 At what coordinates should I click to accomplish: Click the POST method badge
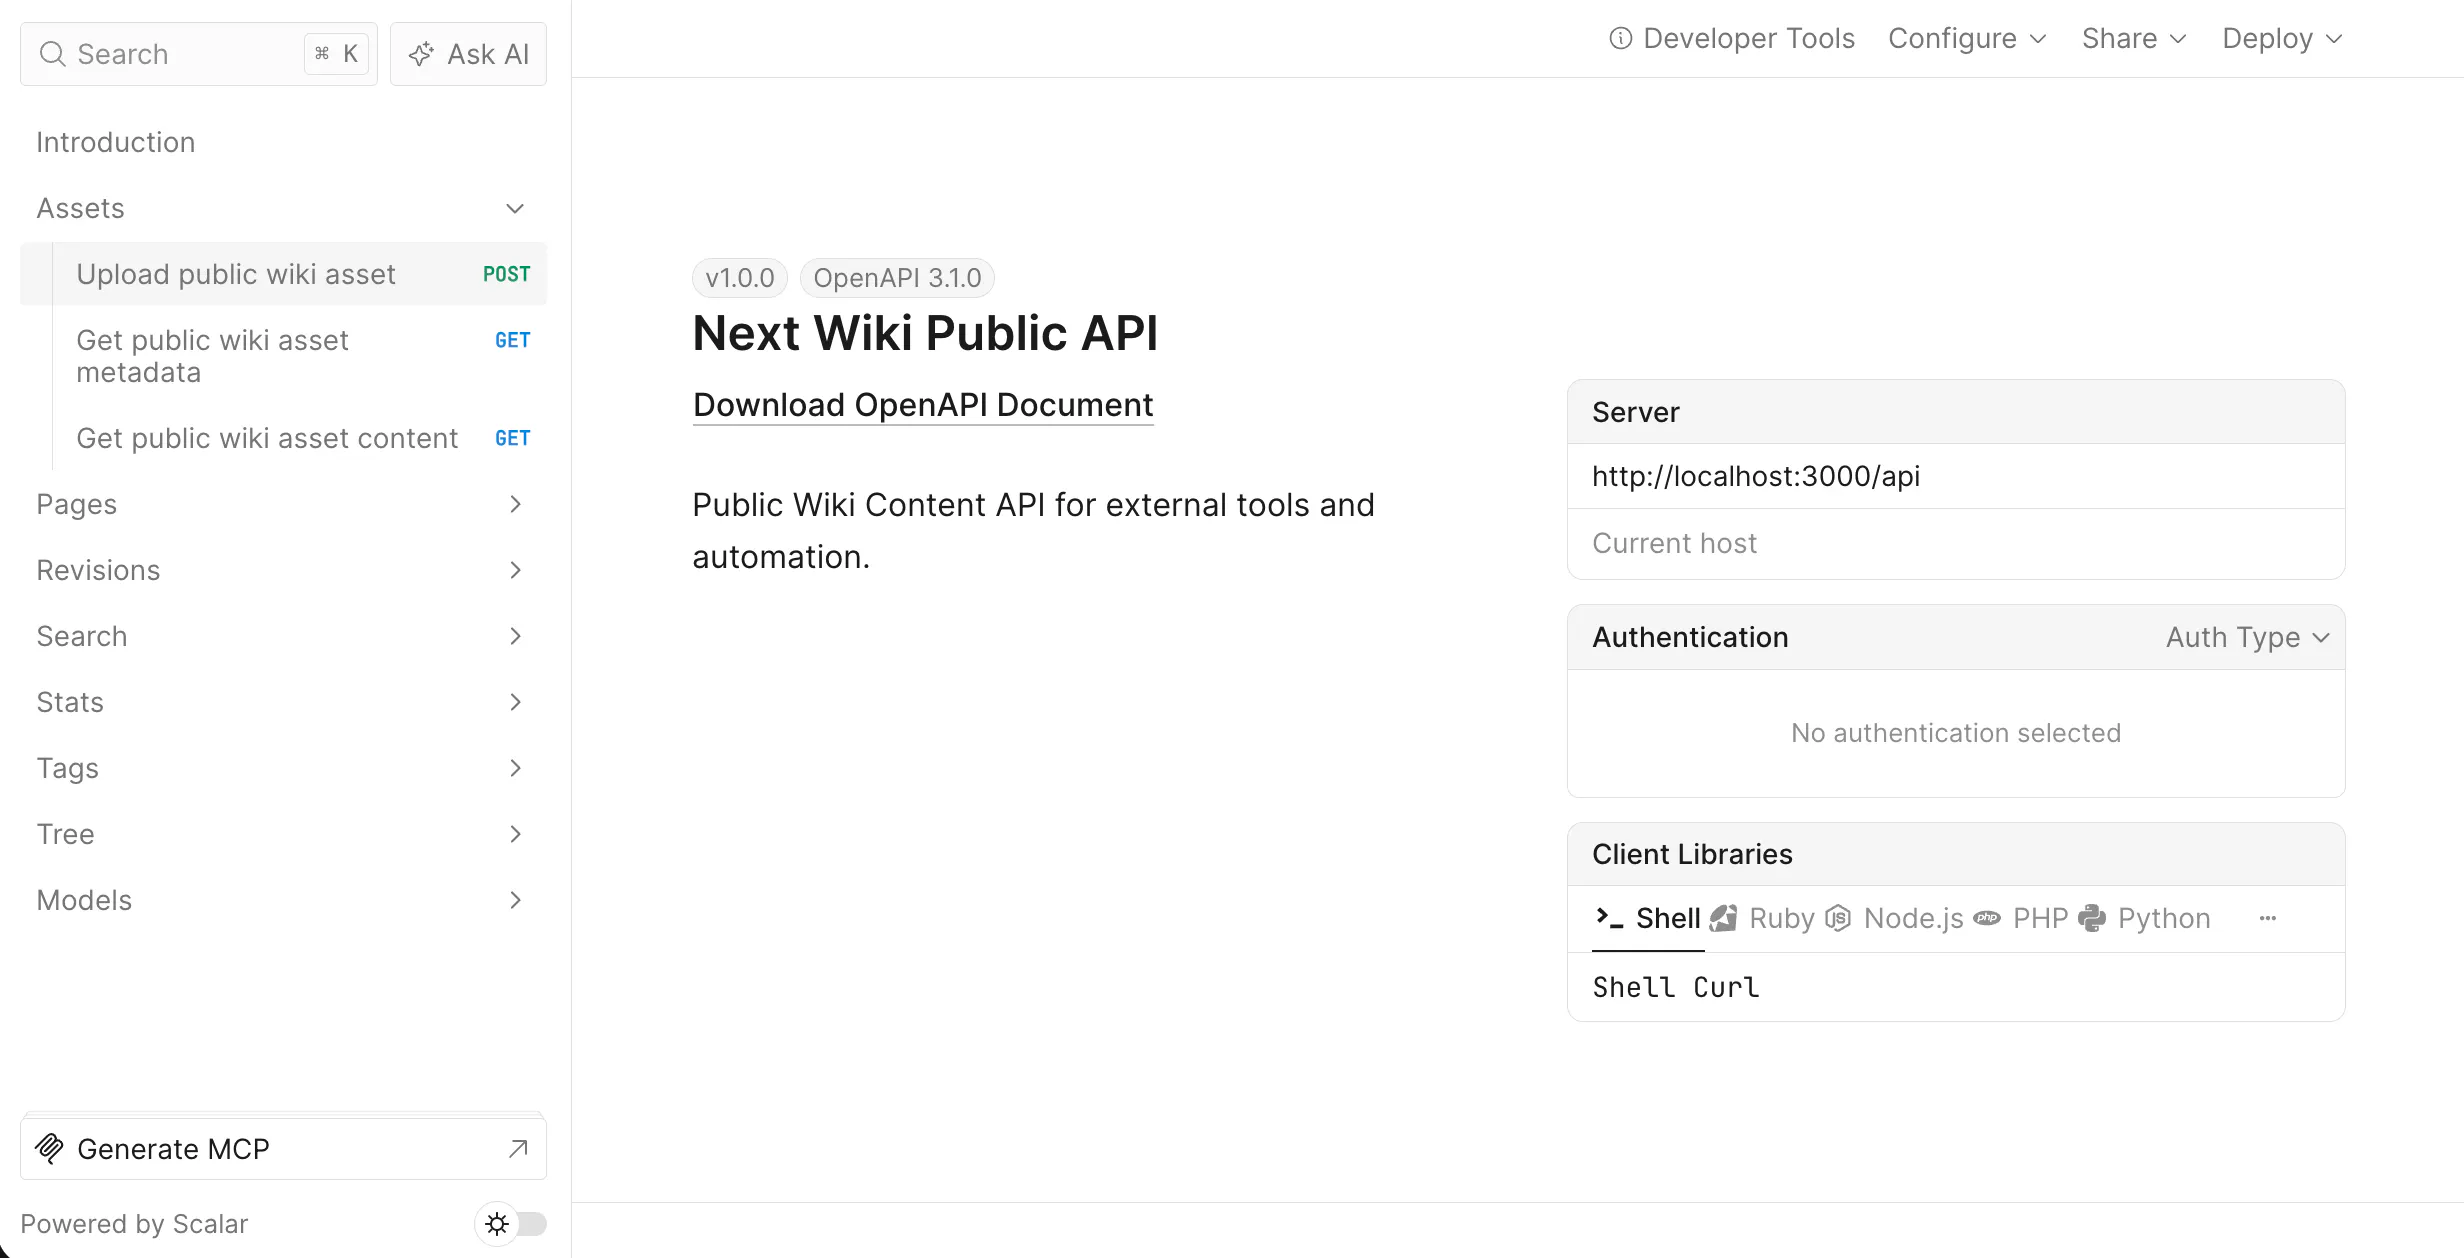506,274
